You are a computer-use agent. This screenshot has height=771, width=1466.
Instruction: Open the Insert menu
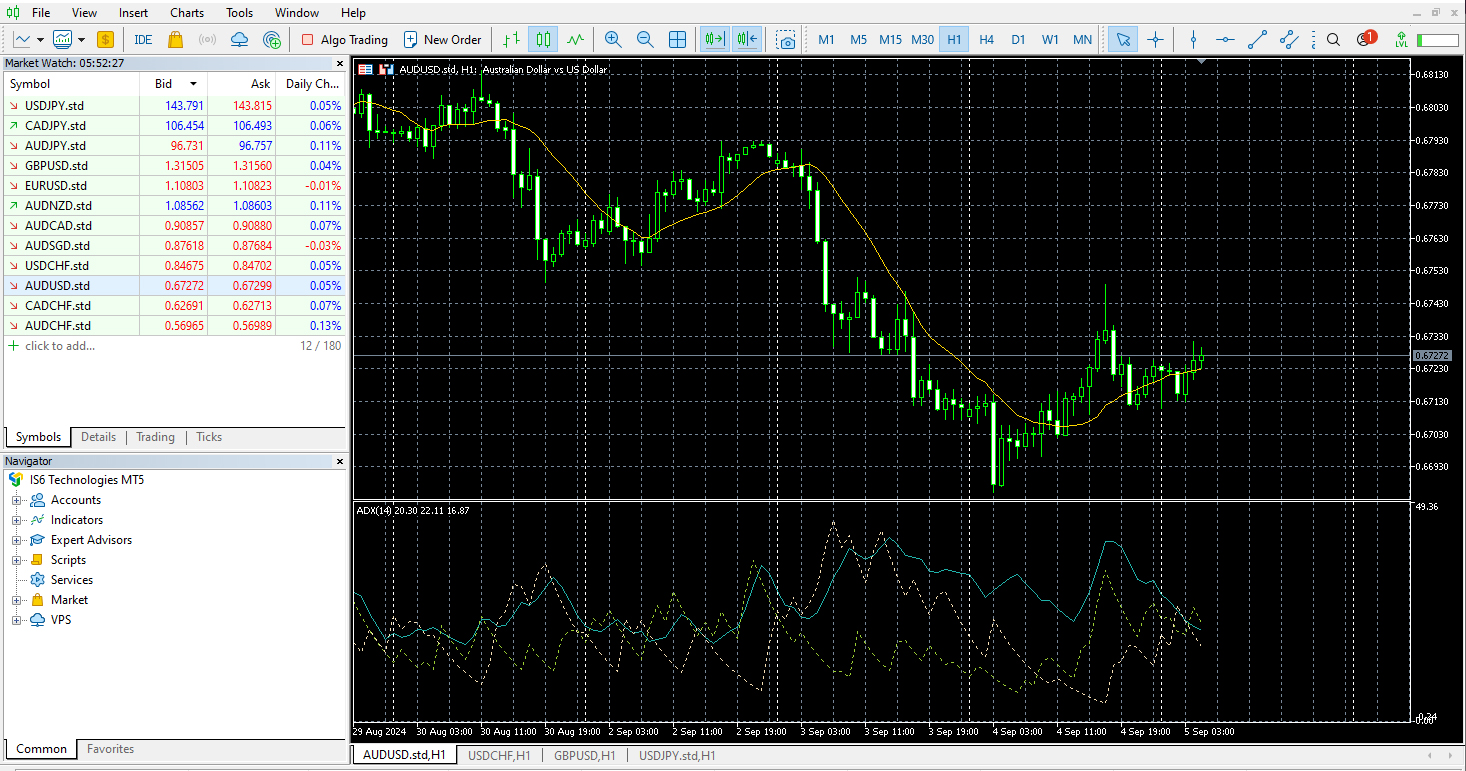coord(133,13)
